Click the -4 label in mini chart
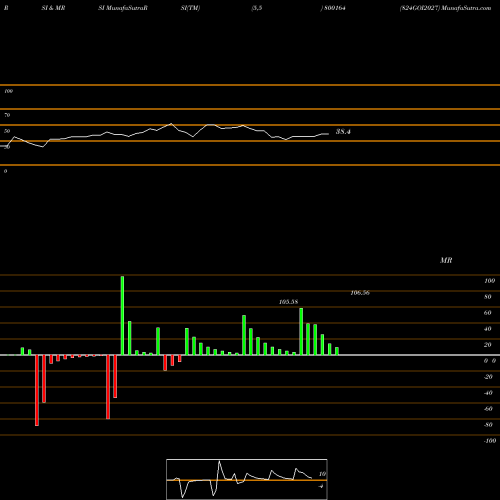The width and height of the screenshot is (500, 500). (321, 486)
